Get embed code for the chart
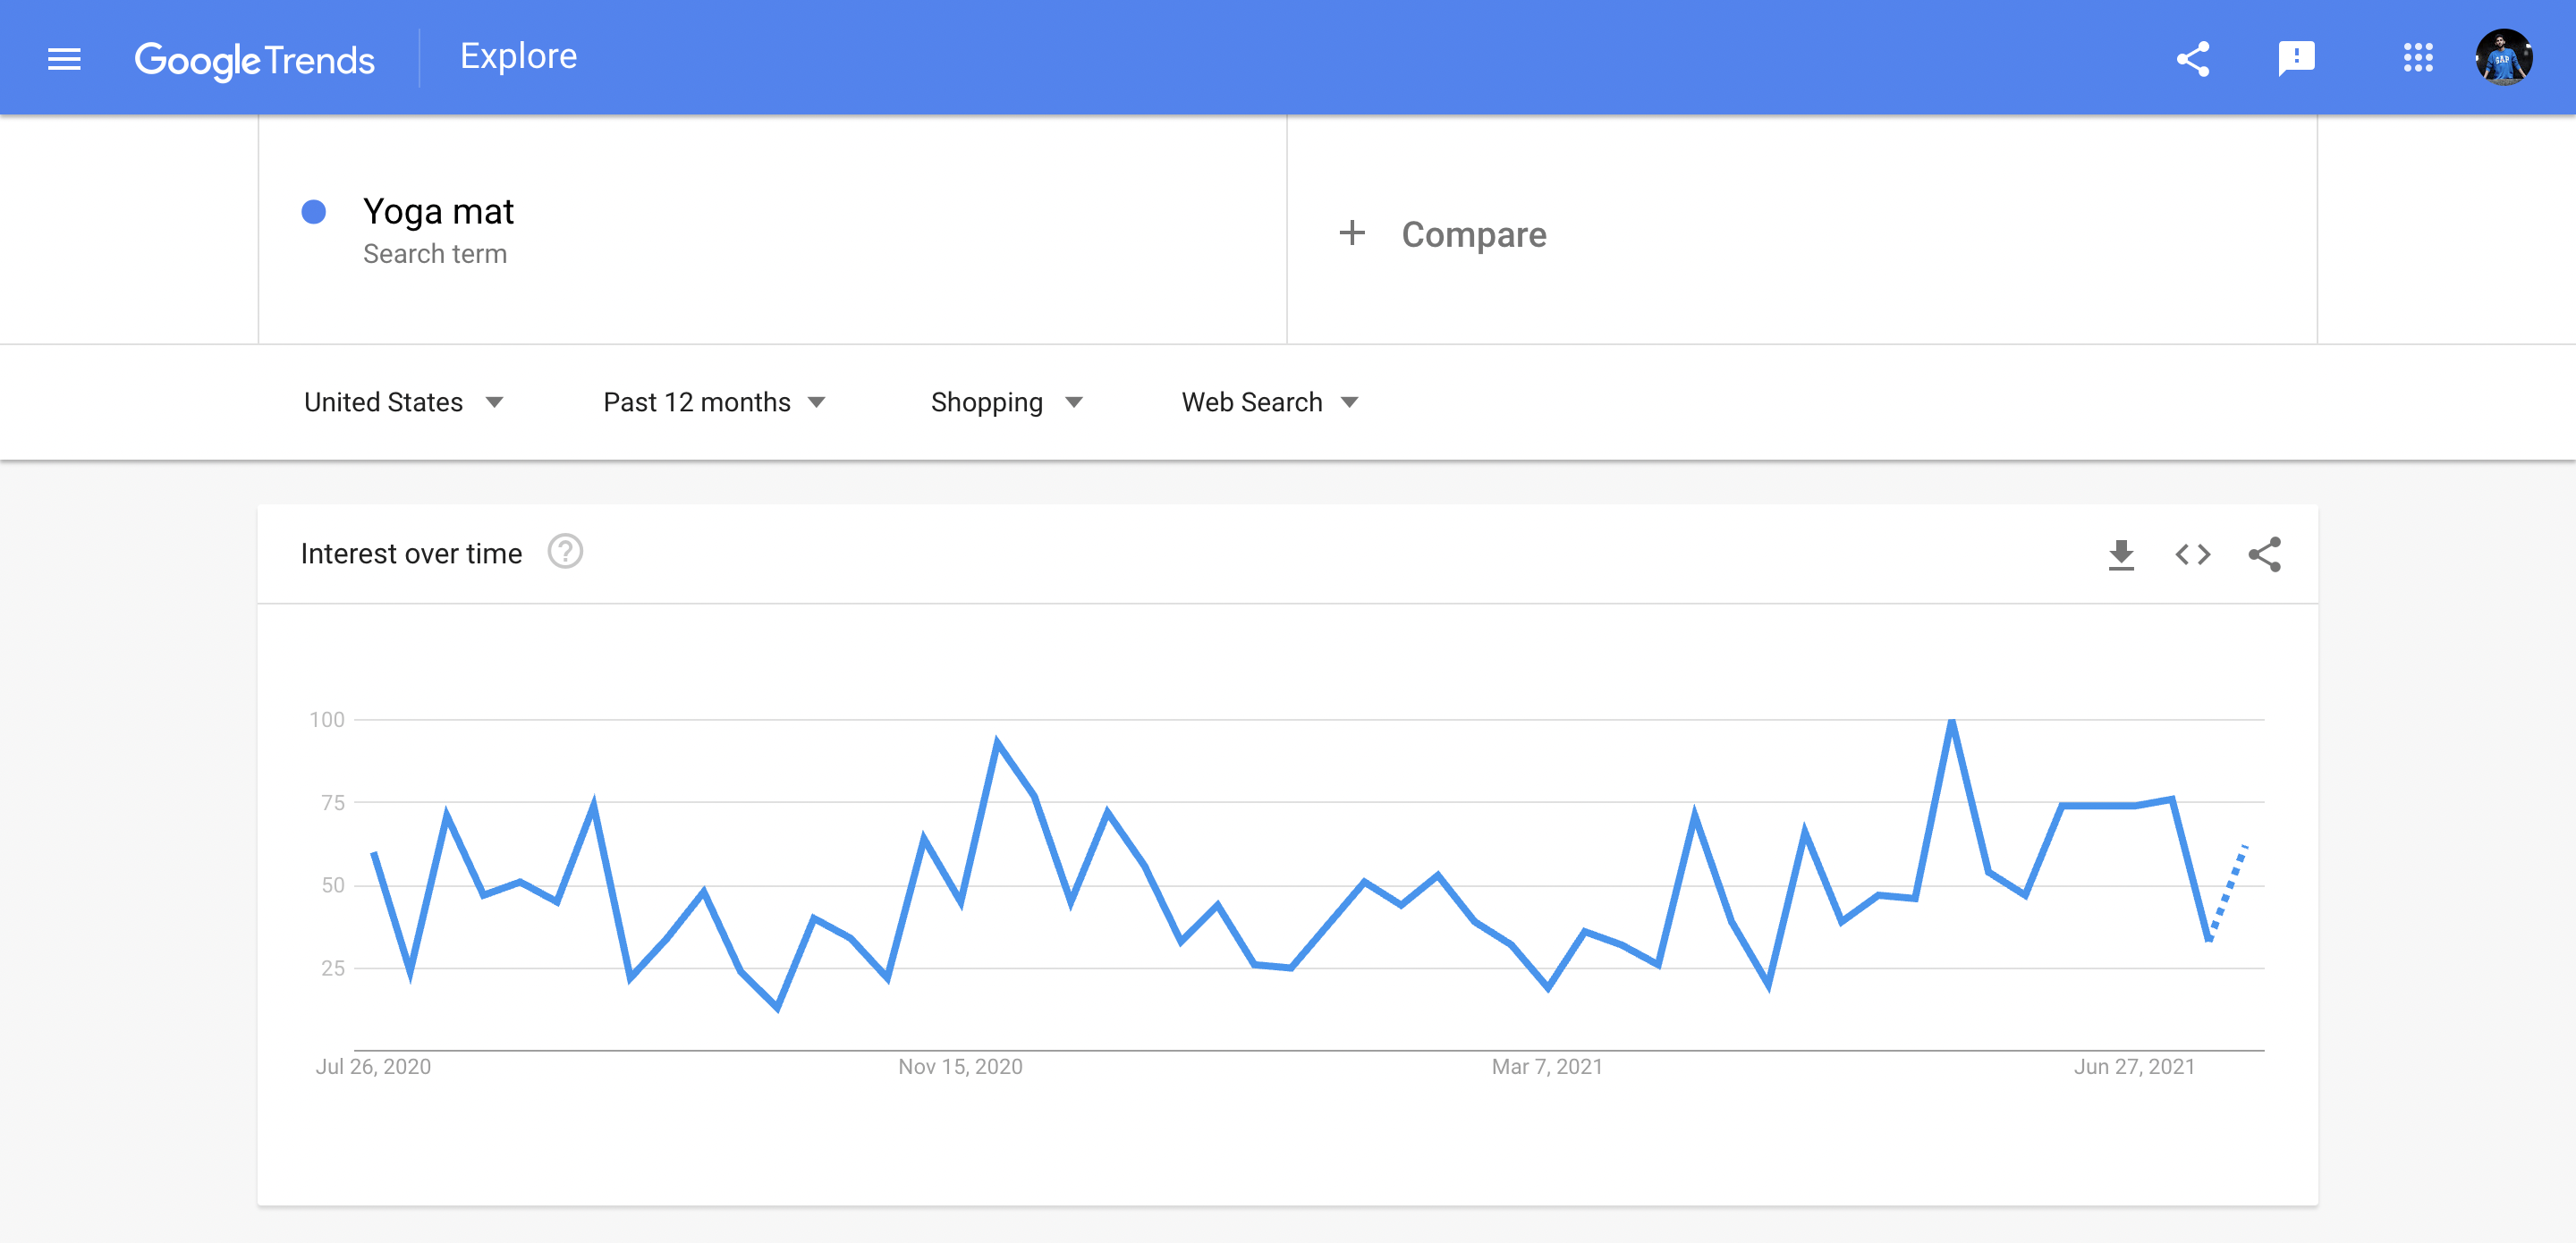Image resolution: width=2576 pixels, height=1243 pixels. pos(2193,554)
